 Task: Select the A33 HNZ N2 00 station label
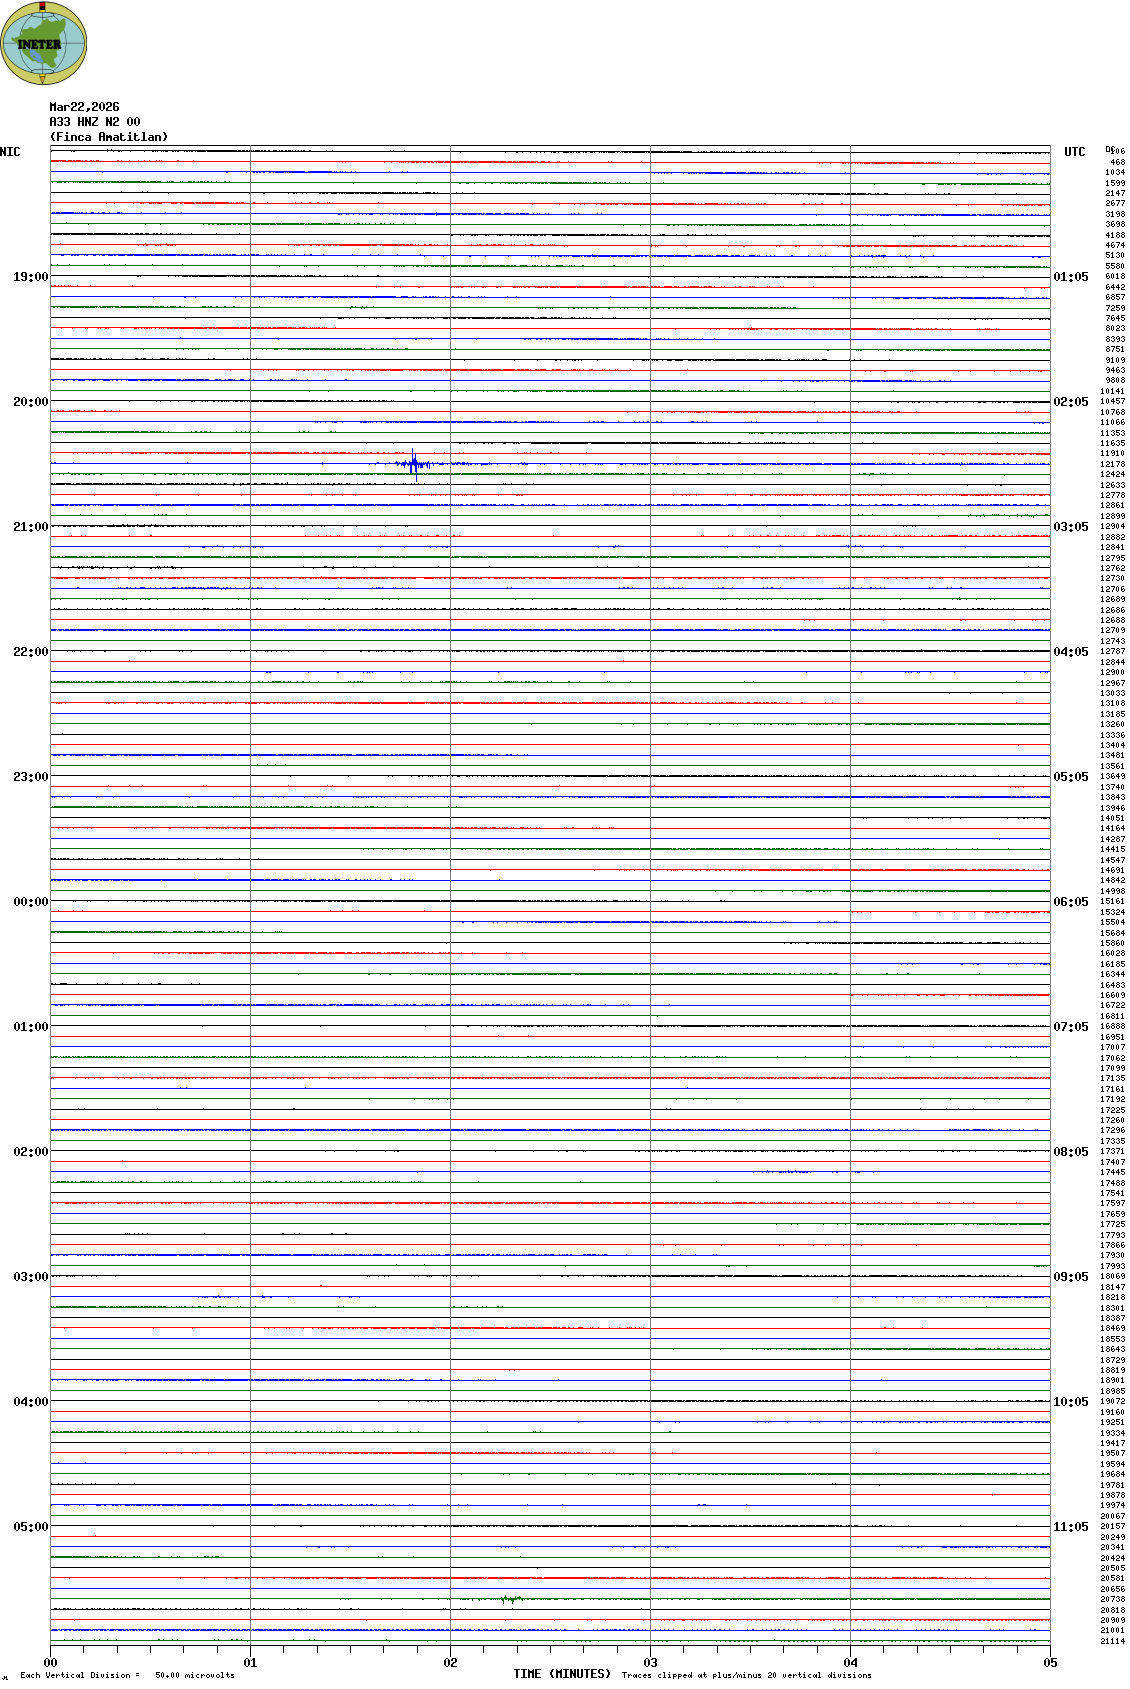coord(94,122)
